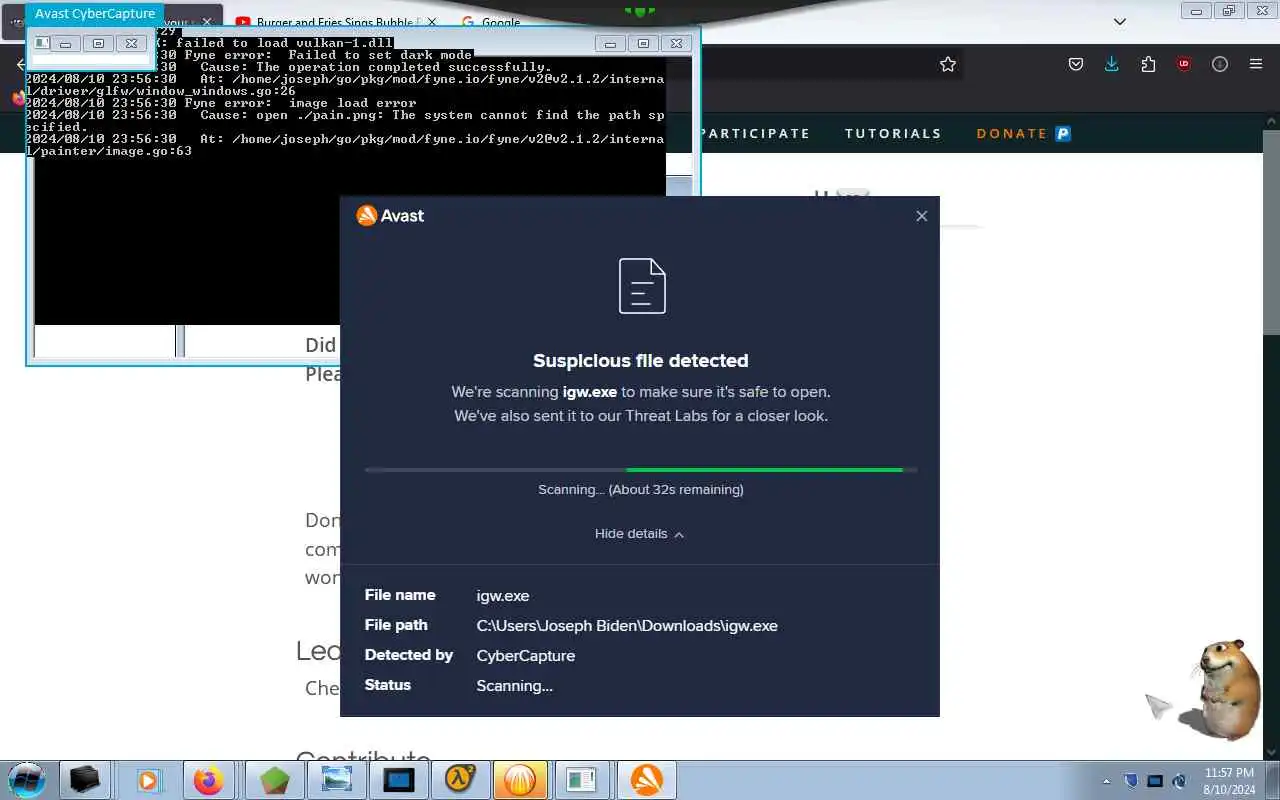Expand the list all tabs dropdown
This screenshot has width=1280, height=800.
click(x=1120, y=22)
